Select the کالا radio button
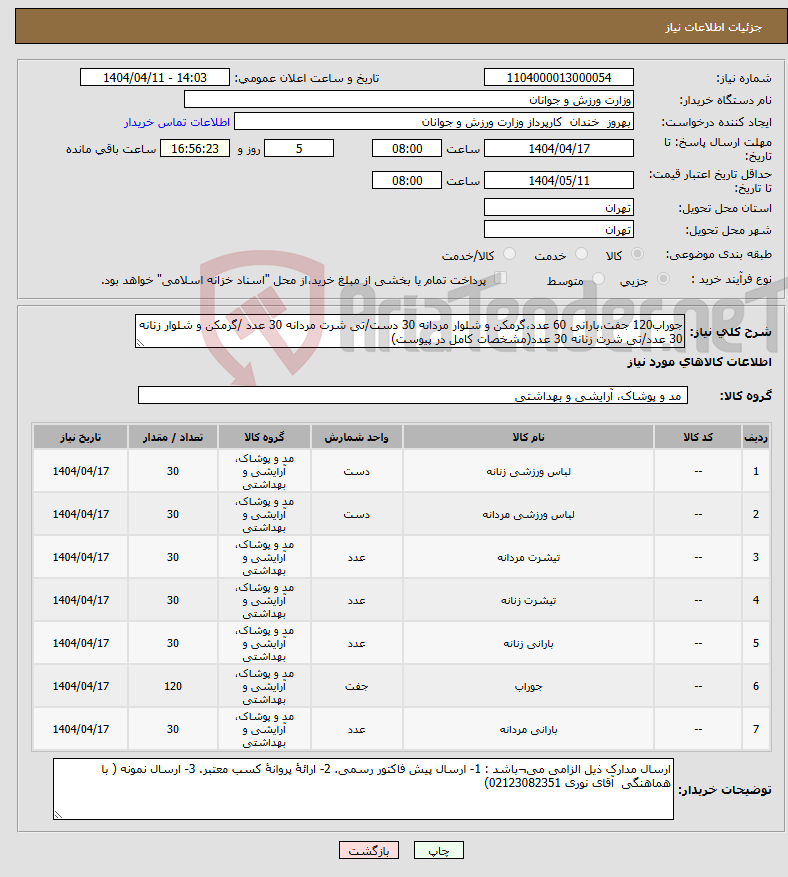 tap(637, 254)
